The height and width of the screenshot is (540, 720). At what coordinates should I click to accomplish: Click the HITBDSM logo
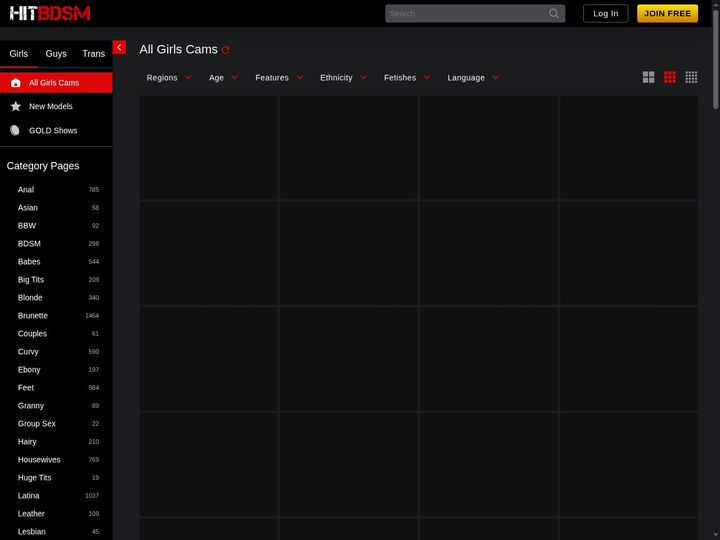[50, 13]
